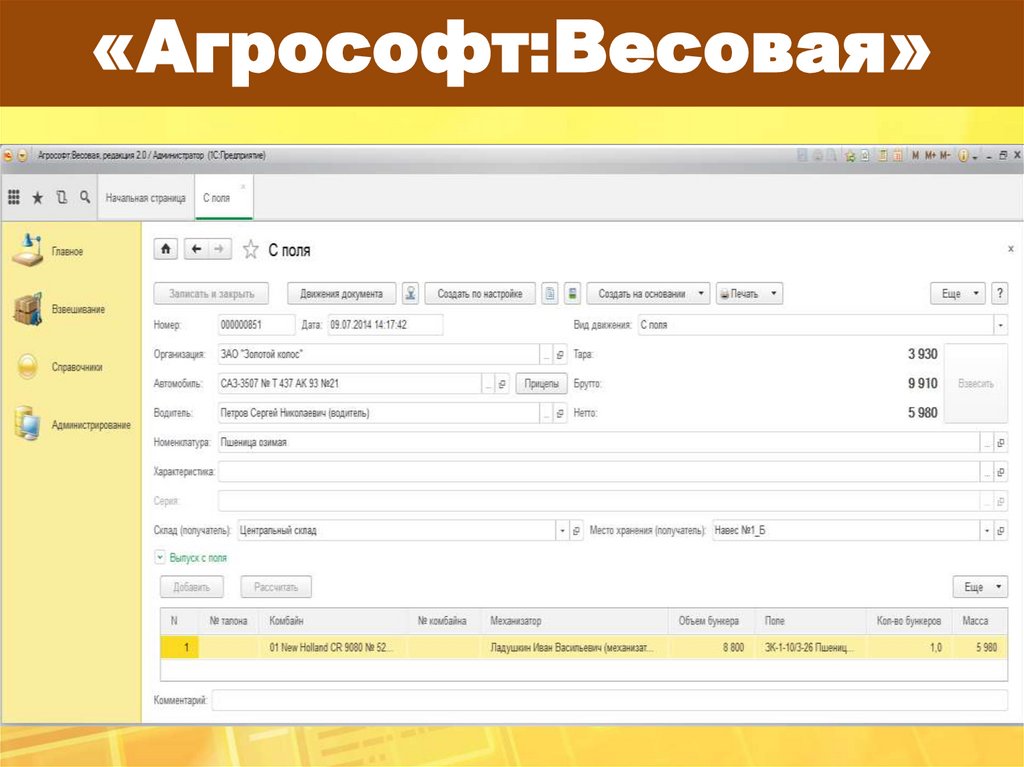Click the Характеристика input field
1024x767 pixels.
599,472
